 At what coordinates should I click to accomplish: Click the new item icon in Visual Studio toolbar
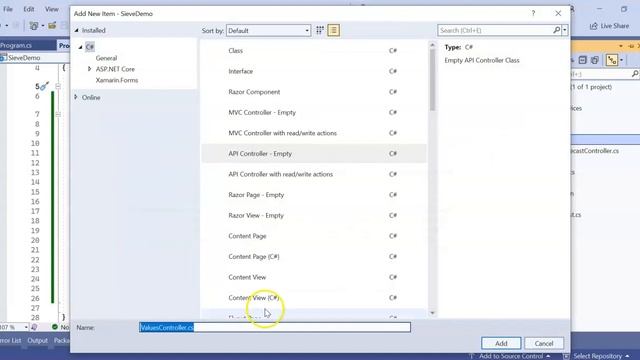pos(34,26)
